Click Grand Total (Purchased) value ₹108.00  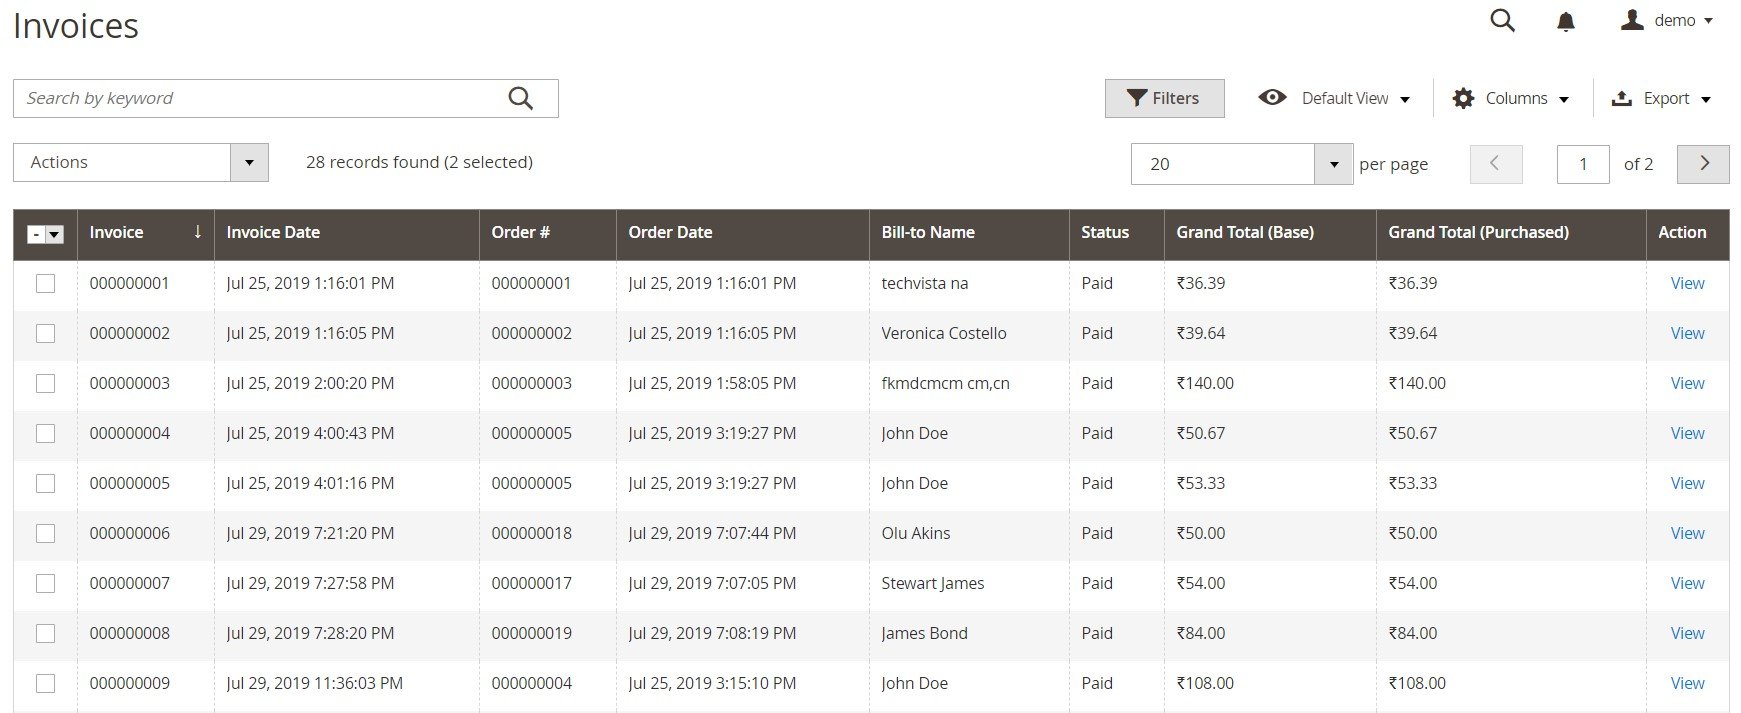pyautogui.click(x=1417, y=684)
